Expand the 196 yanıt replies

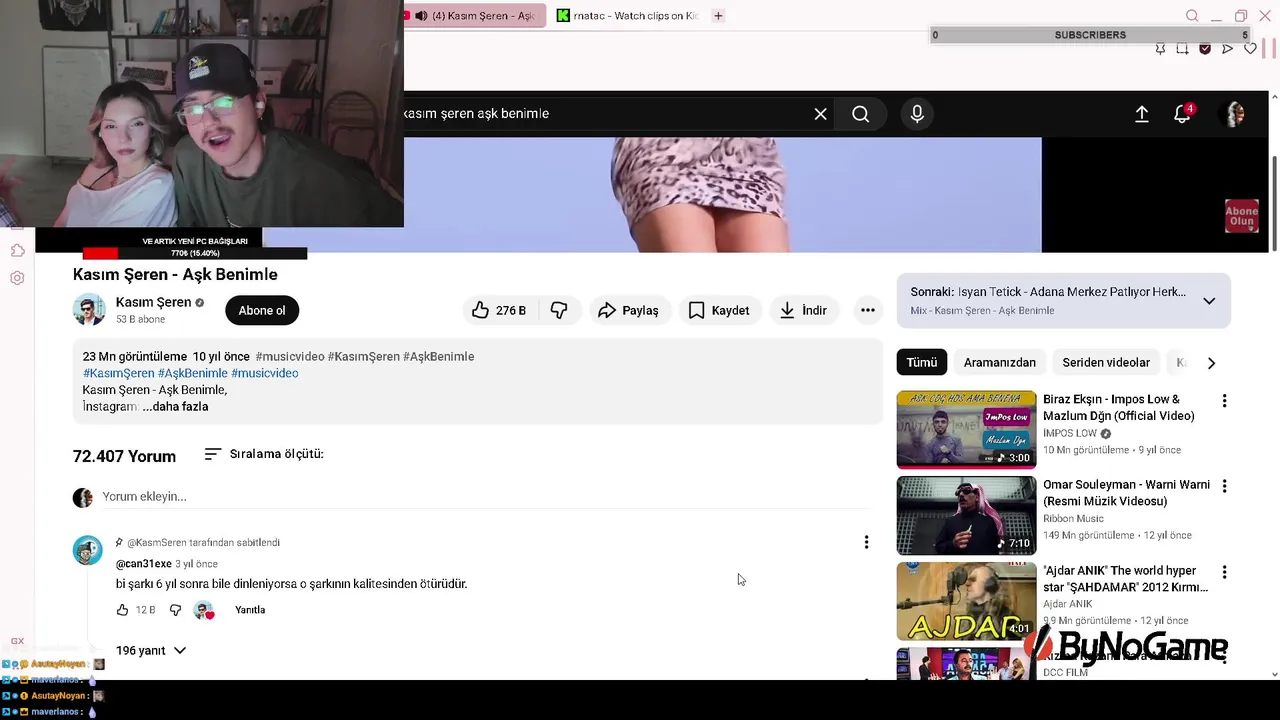tap(151, 651)
